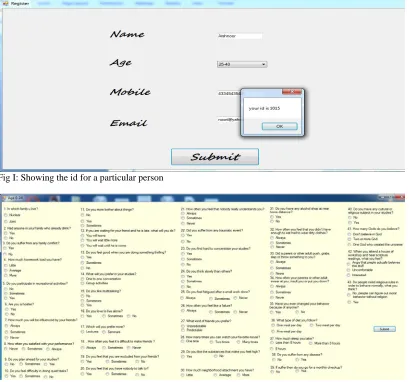Viewport: 409px width, 382px height.
Task: Select 'Yes' for question 43 religious rules
Action: (x=349, y=302)
